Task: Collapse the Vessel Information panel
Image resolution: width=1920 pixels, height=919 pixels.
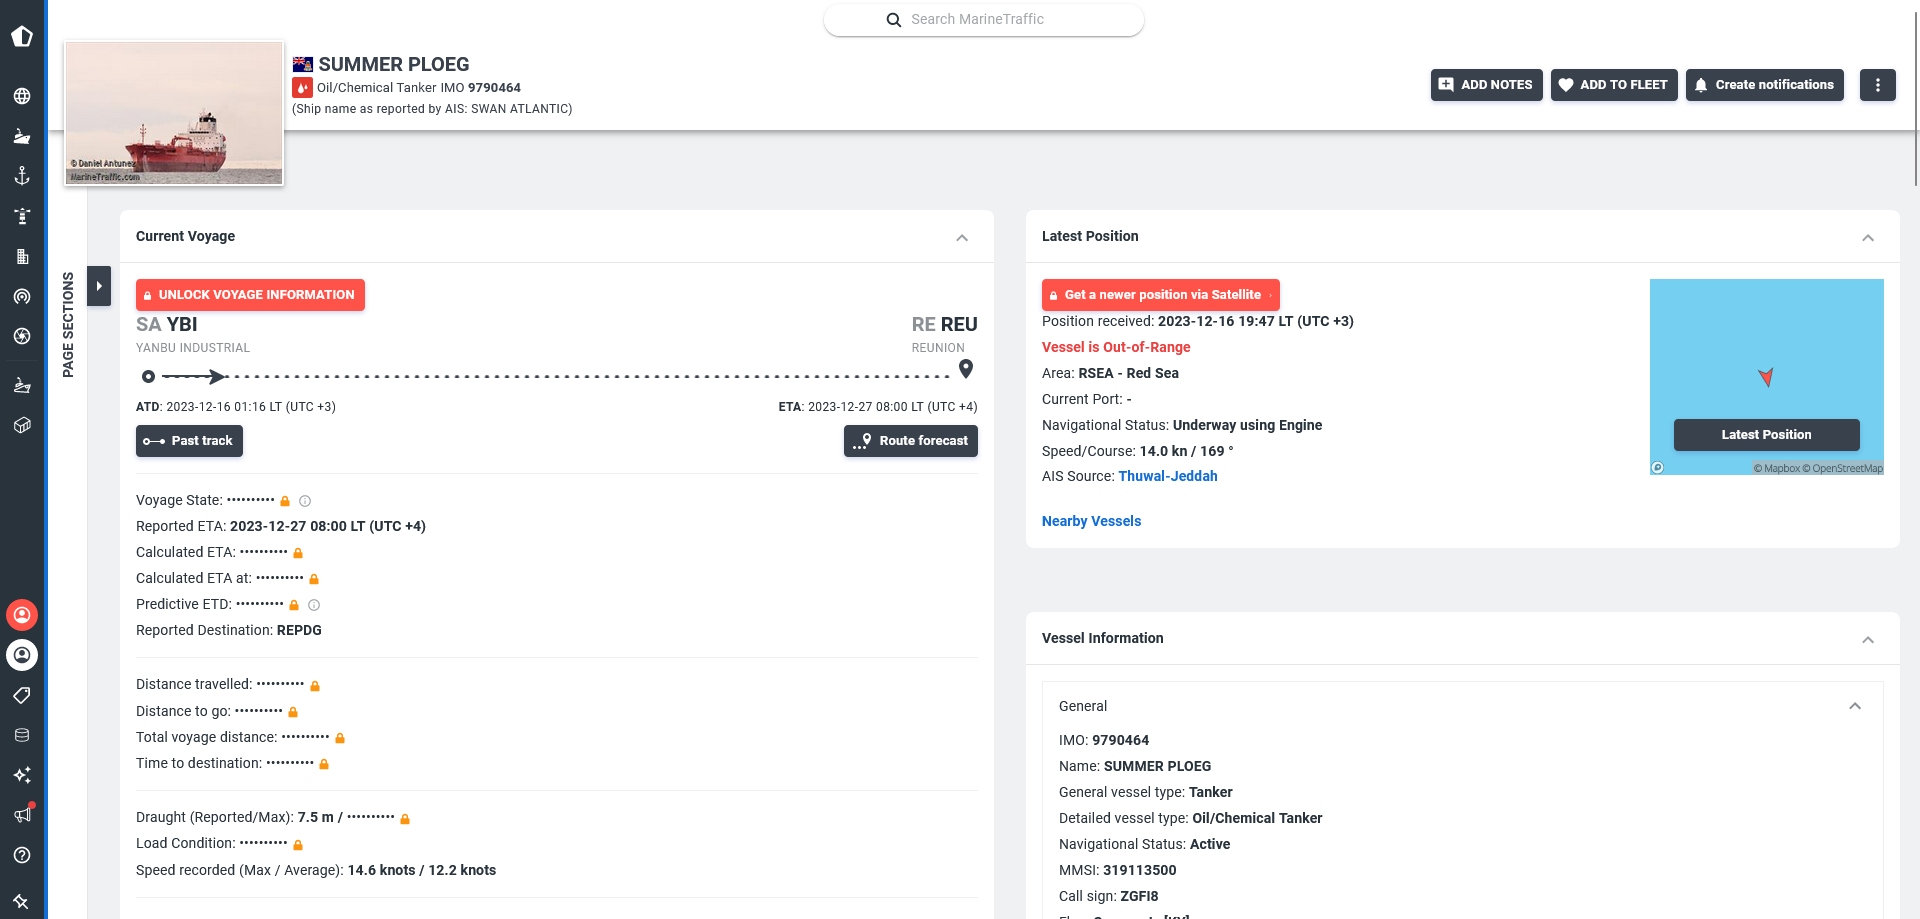Action: tap(1868, 640)
